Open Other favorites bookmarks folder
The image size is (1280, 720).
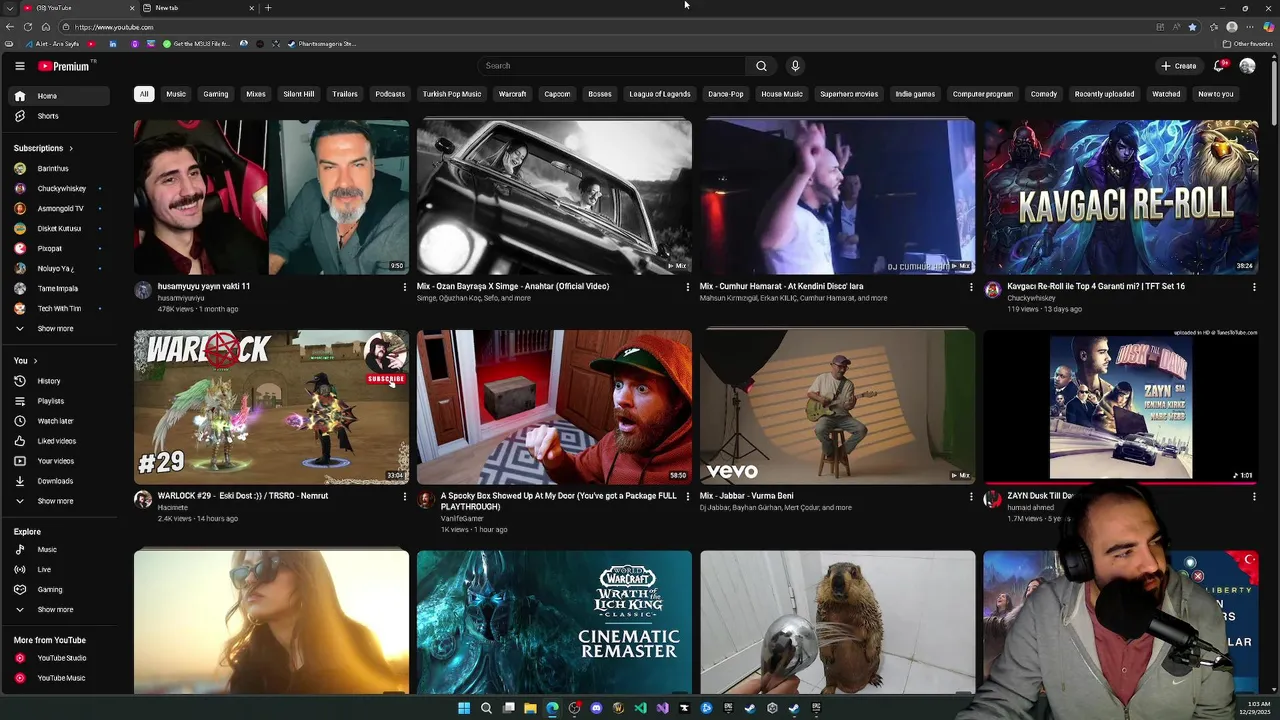click(1248, 44)
